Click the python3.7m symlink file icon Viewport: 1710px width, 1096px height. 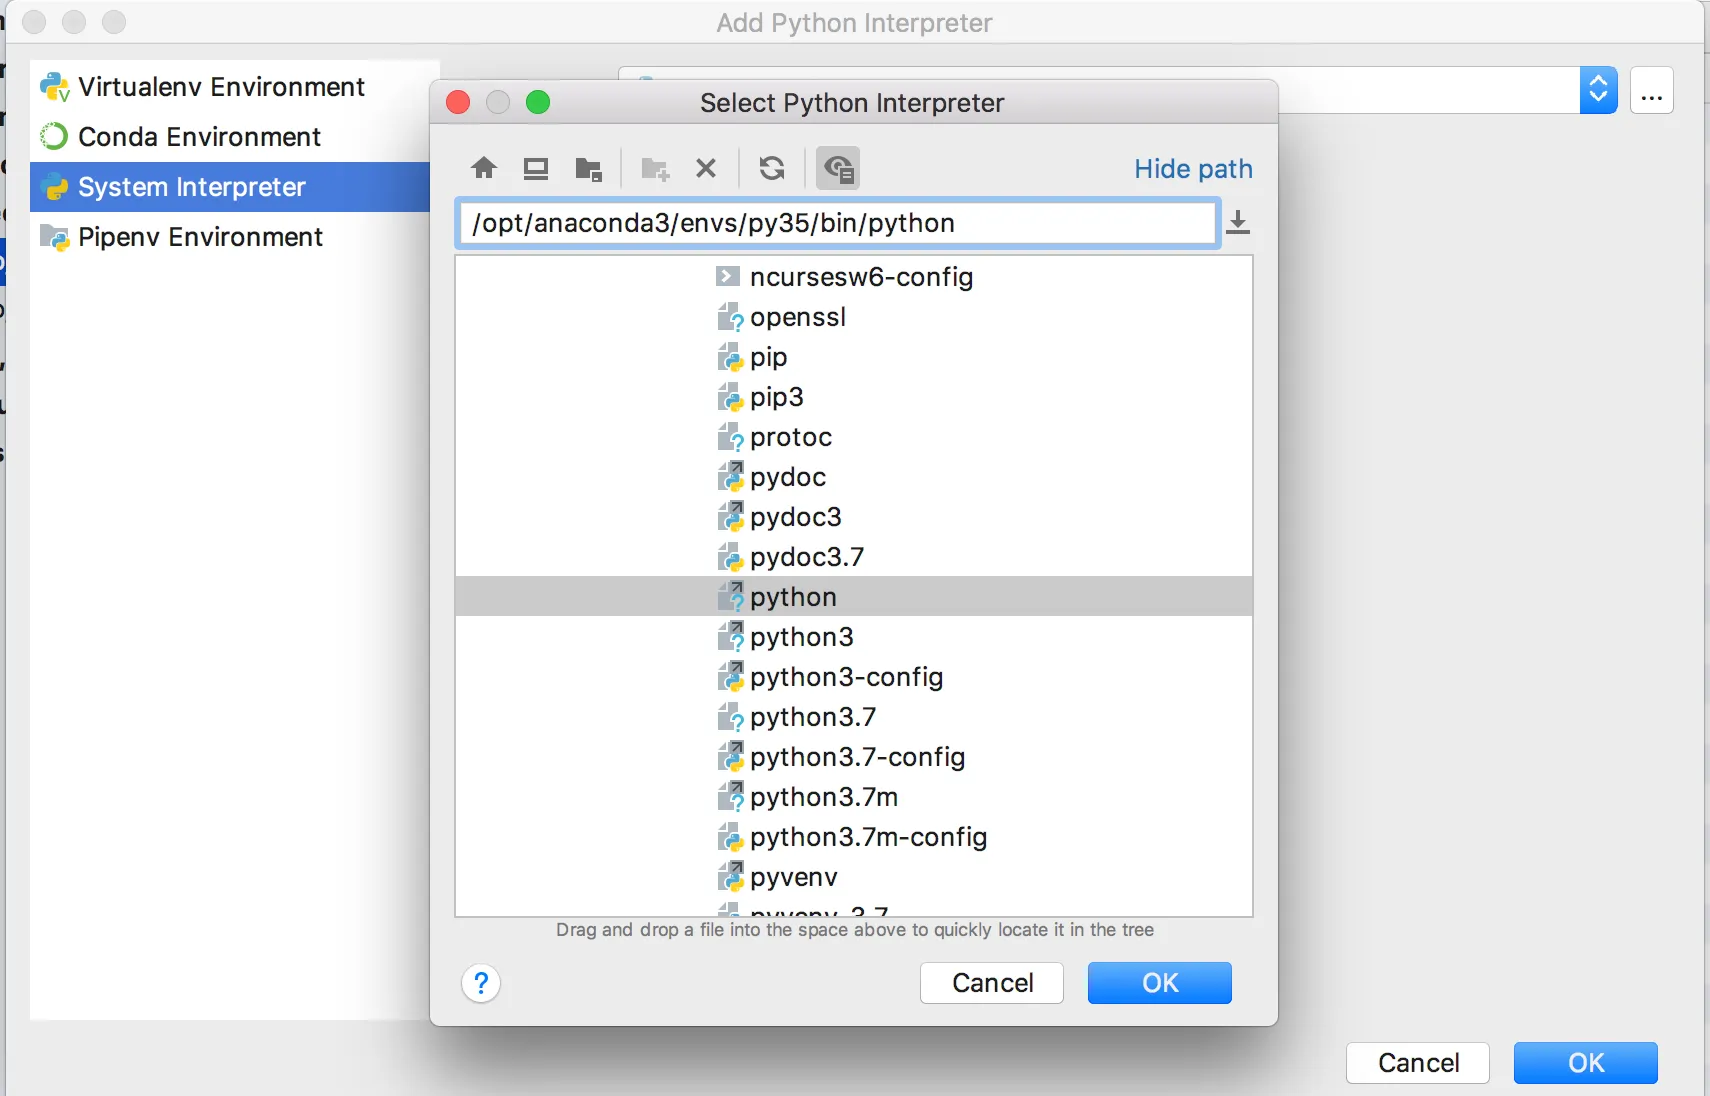pyautogui.click(x=730, y=797)
